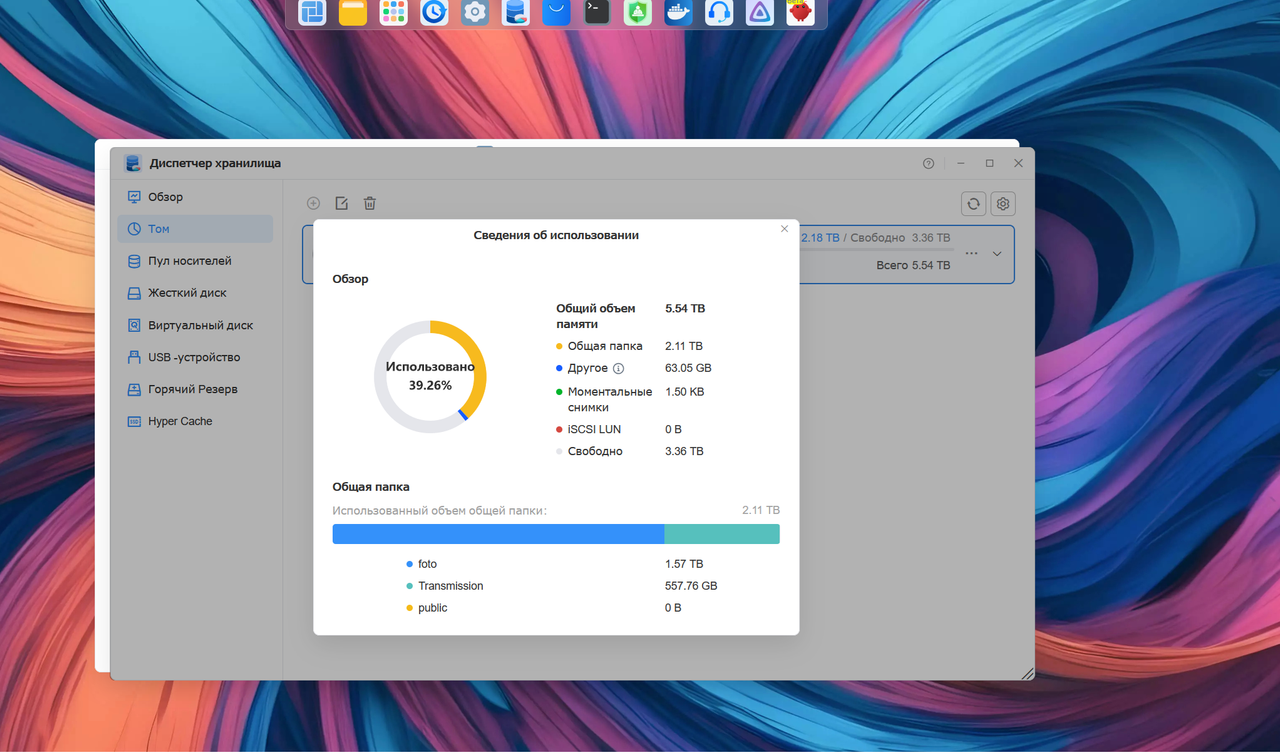Click the Использовано donut chart
Screen dimensions: 1280x755
pyautogui.click(x=430, y=377)
